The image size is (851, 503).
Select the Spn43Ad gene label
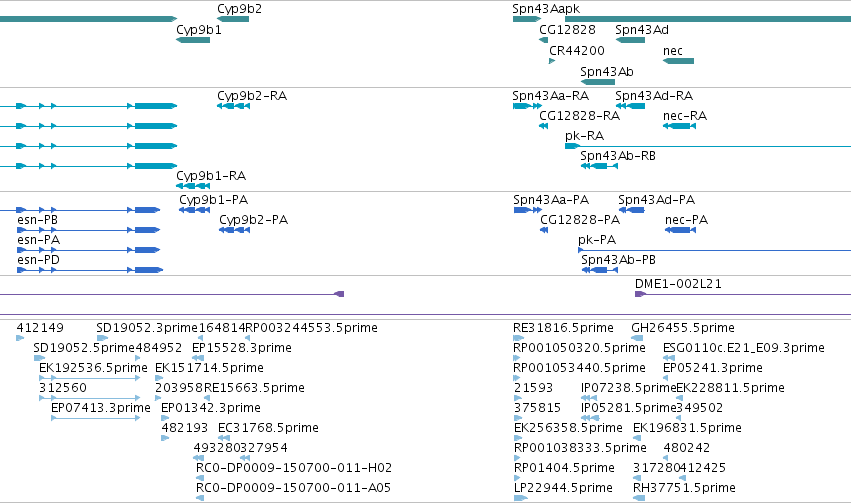click(x=642, y=30)
